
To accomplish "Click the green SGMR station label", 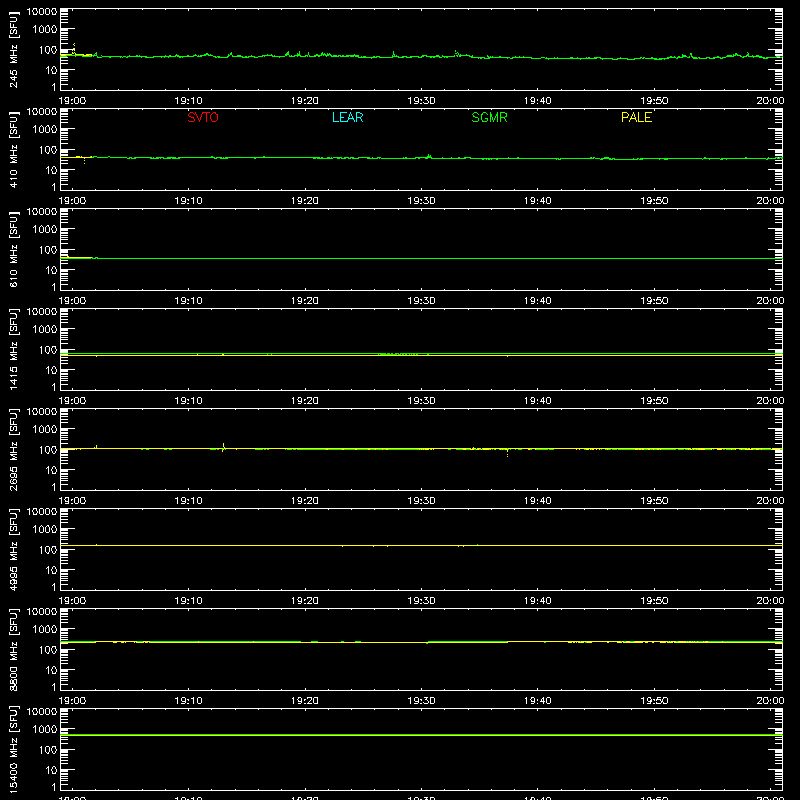I will coord(489,117).
